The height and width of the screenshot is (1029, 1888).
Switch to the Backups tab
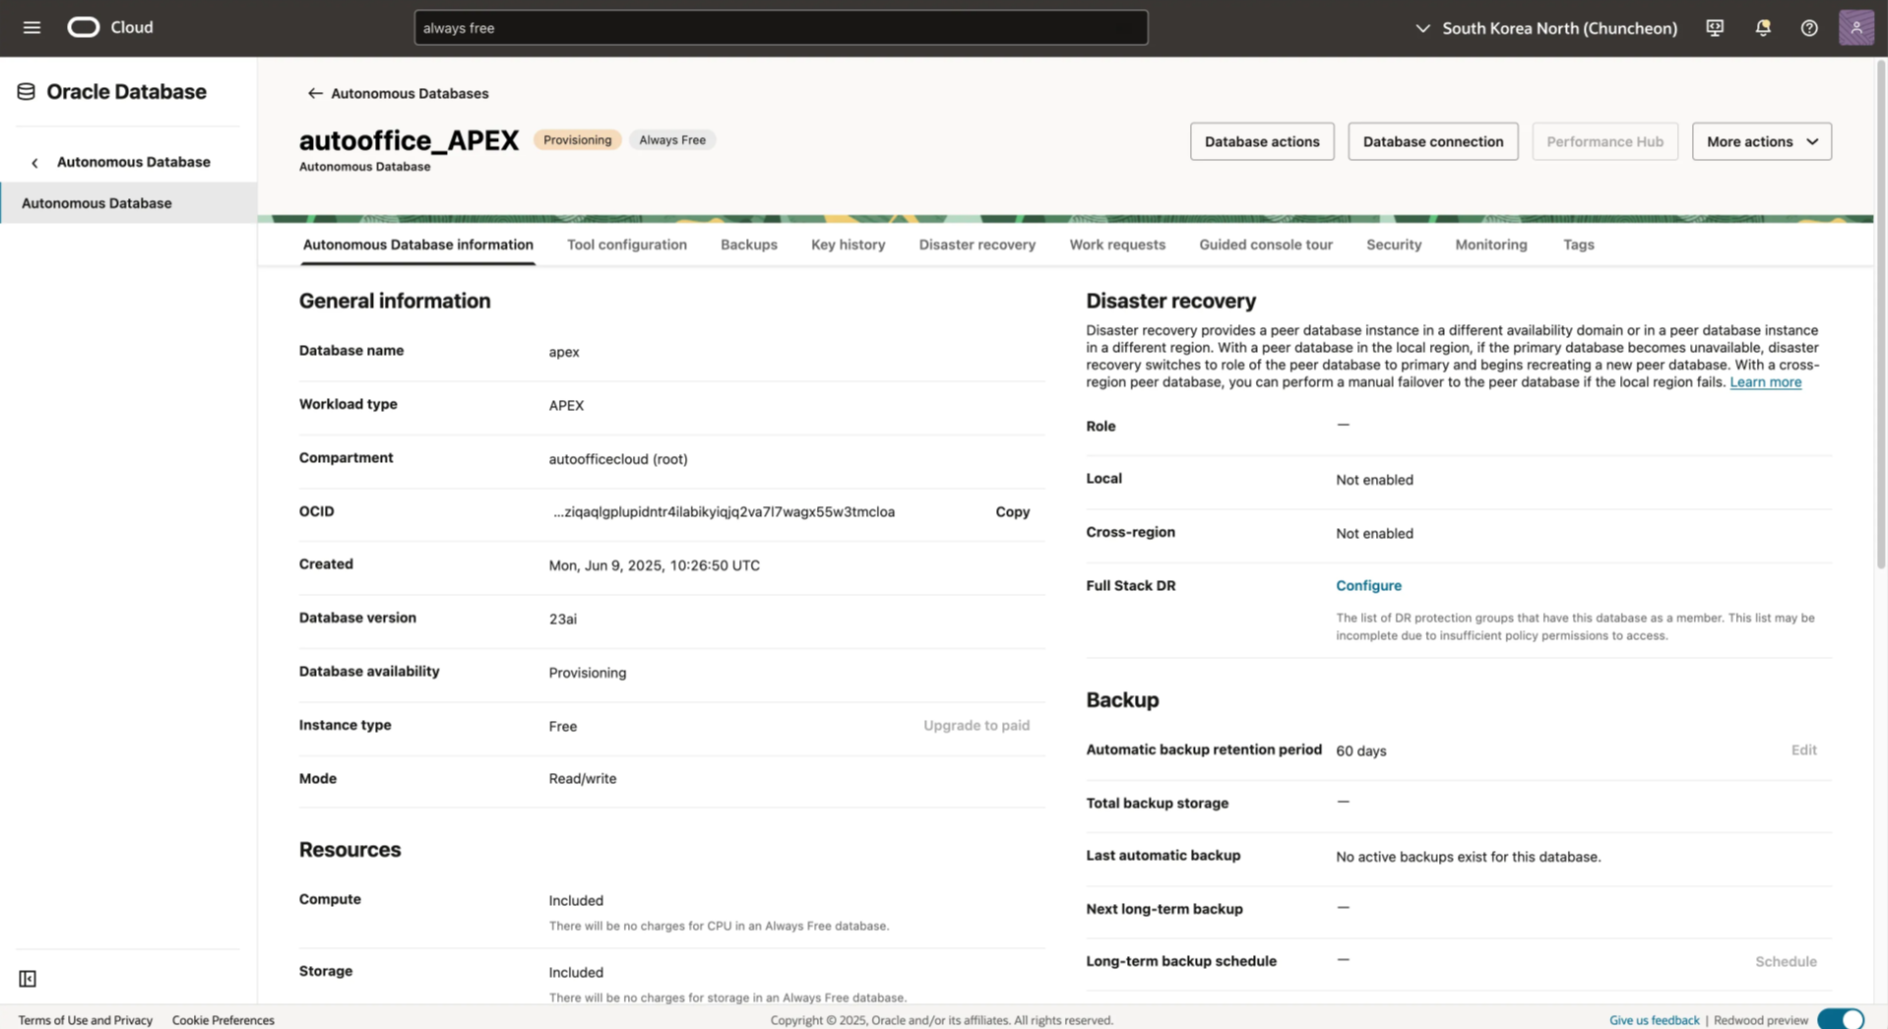[749, 244]
